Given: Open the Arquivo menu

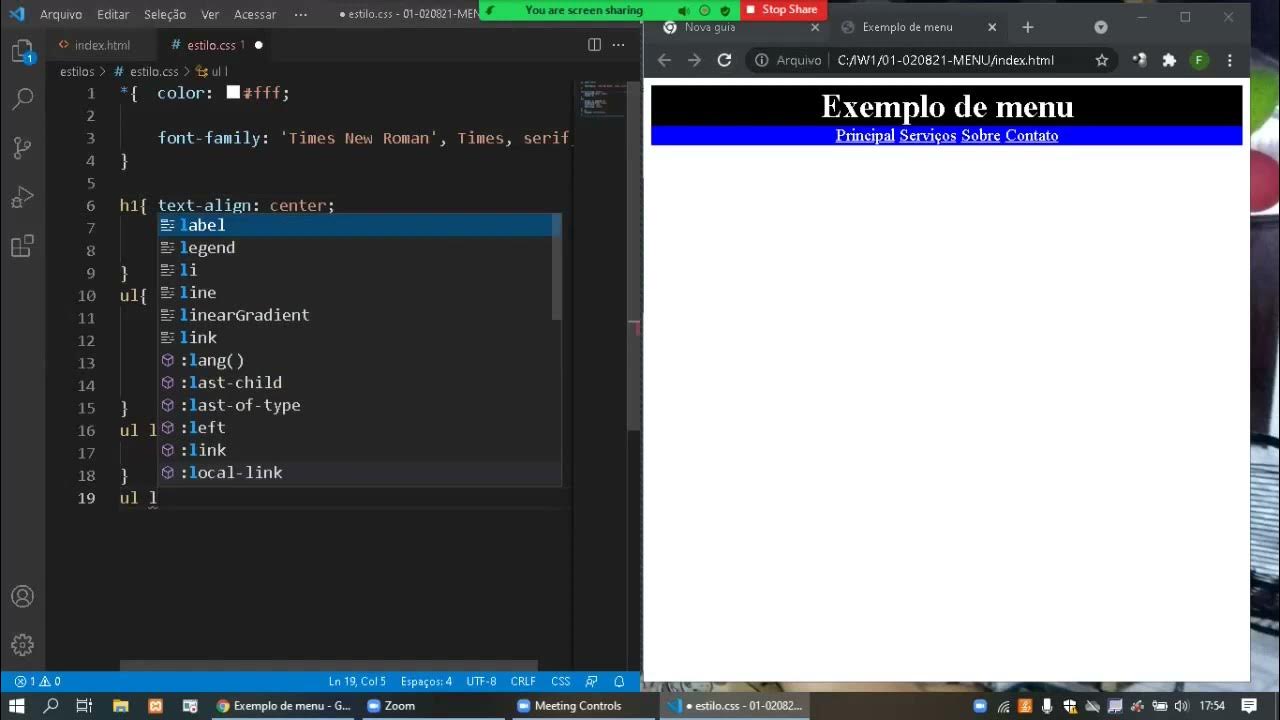Looking at the screenshot, I should pos(61,14).
